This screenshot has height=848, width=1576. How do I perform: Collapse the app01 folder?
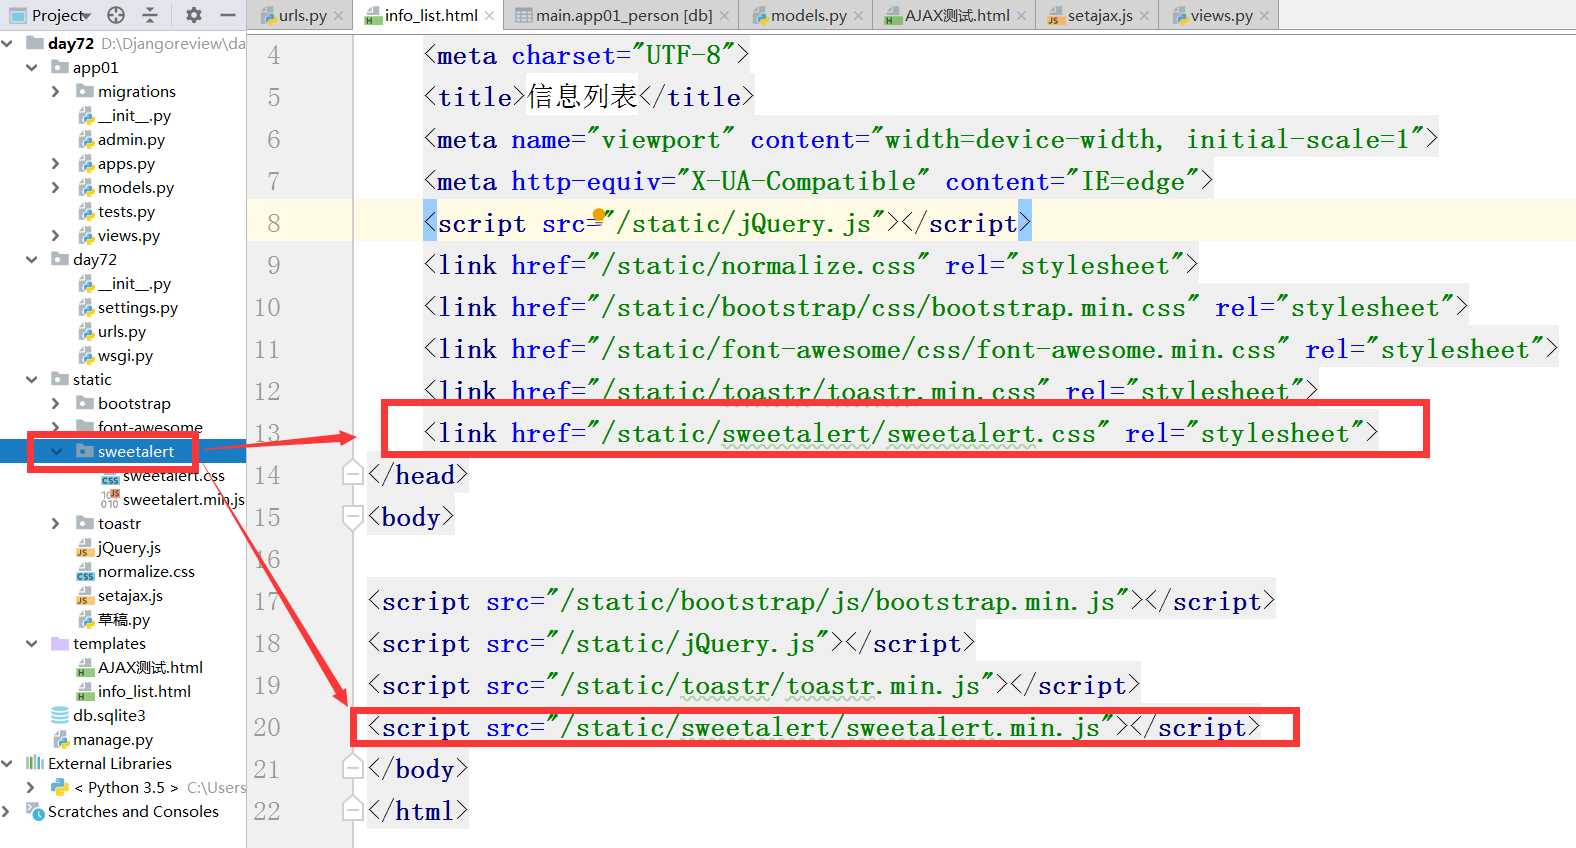[x=32, y=67]
